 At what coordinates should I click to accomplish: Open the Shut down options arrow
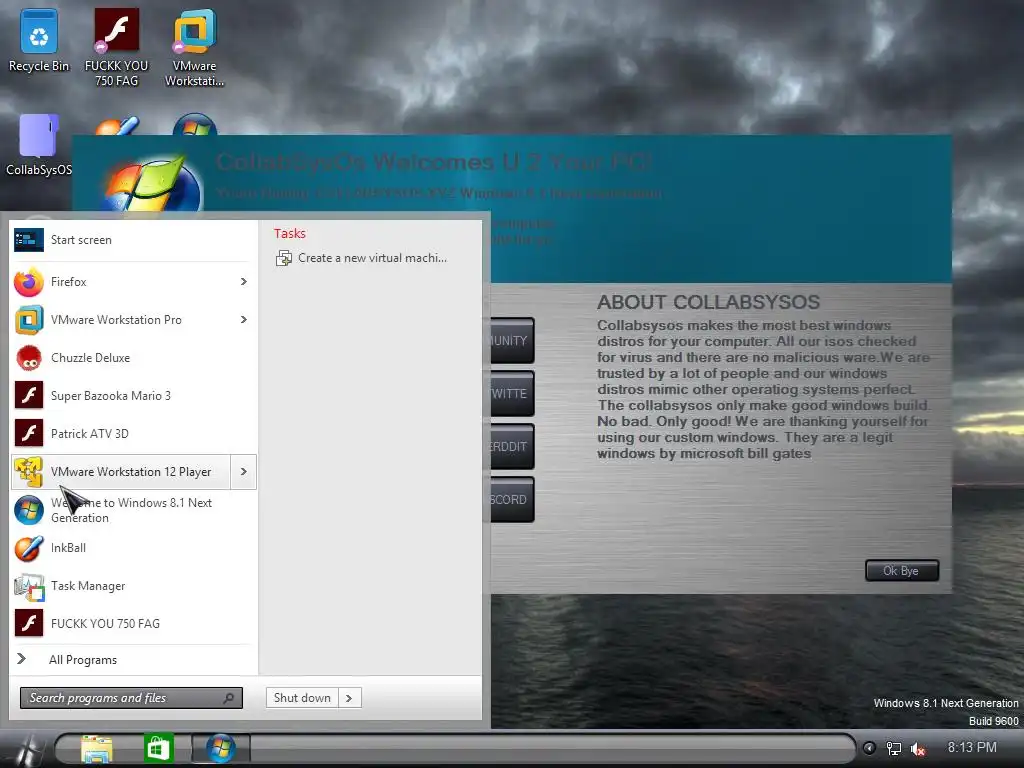pyautogui.click(x=349, y=698)
